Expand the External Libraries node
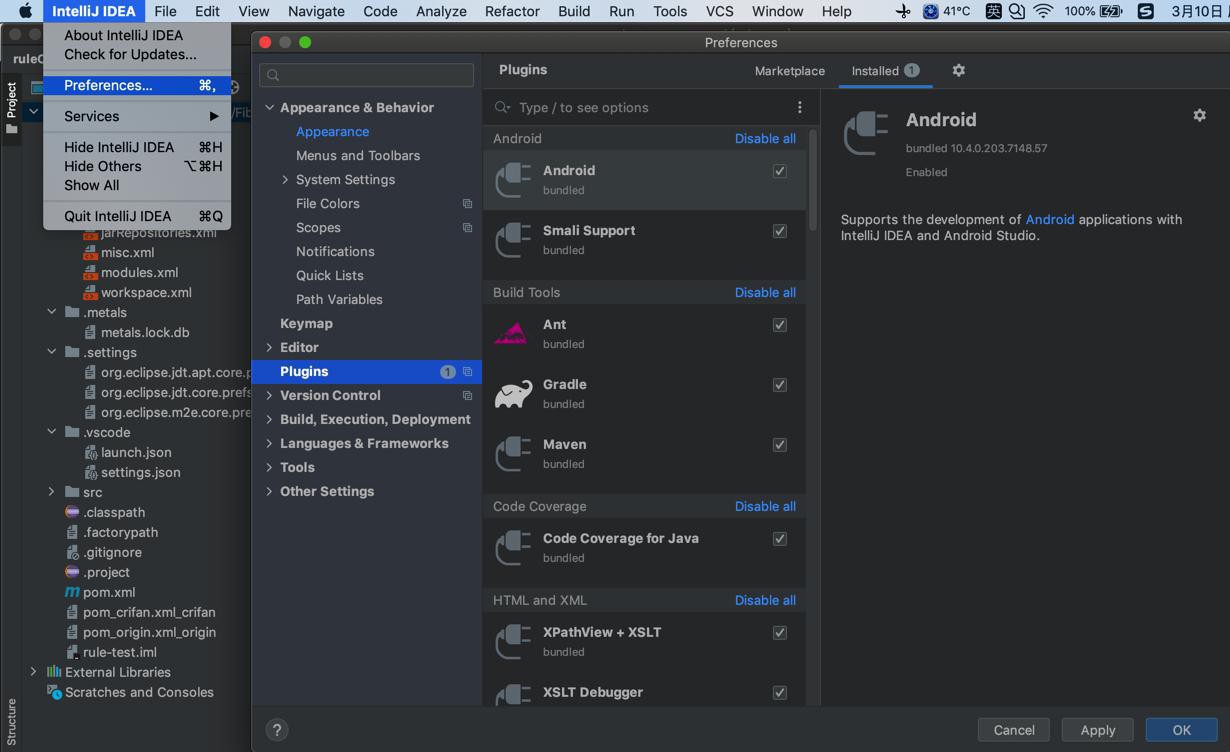 33,672
